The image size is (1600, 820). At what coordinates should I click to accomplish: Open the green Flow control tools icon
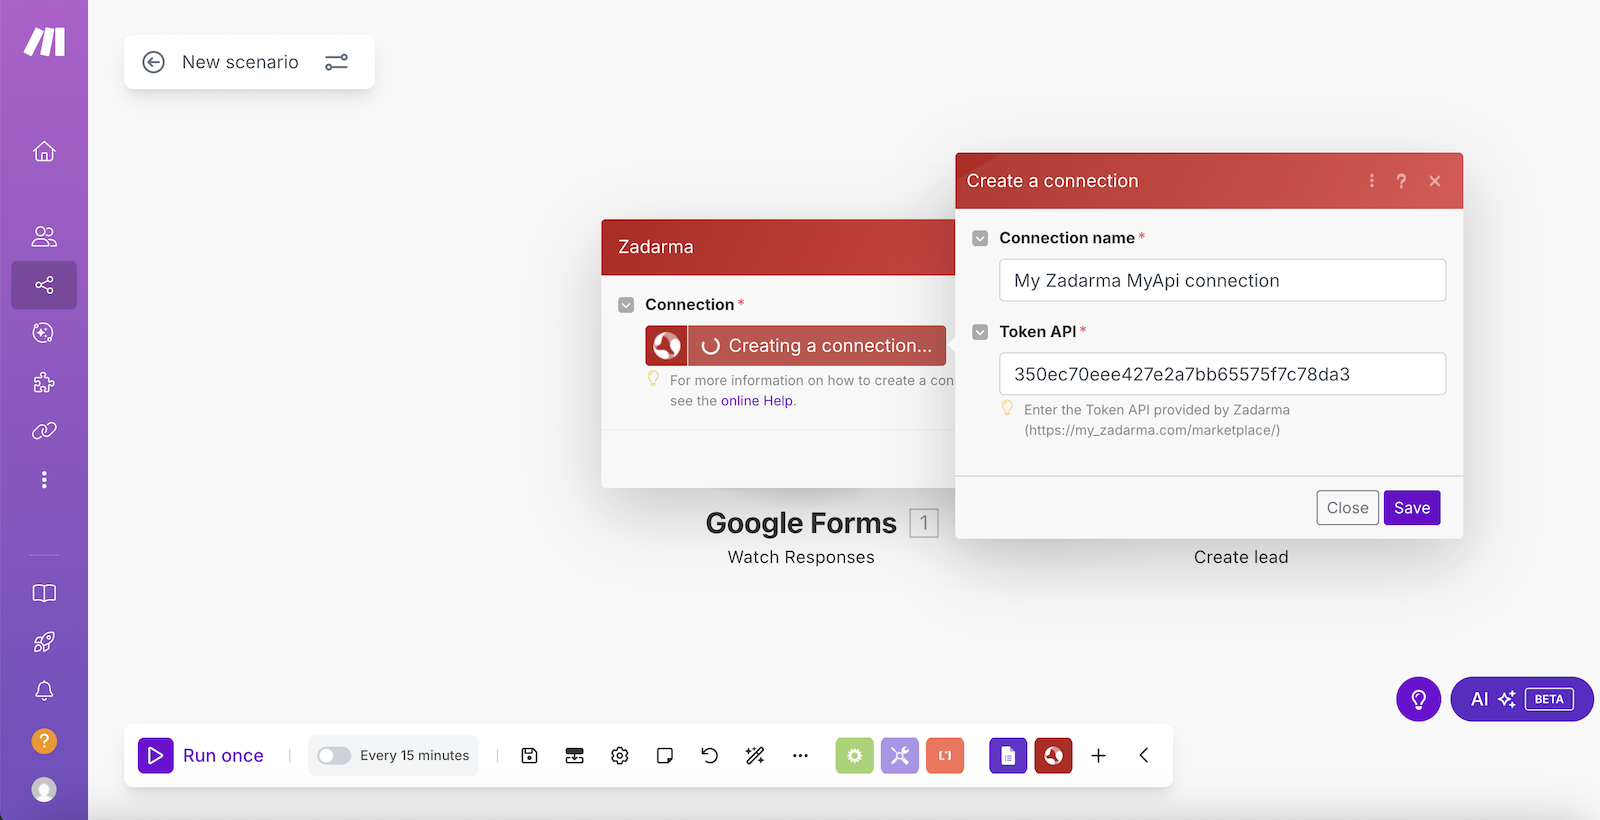click(x=854, y=756)
